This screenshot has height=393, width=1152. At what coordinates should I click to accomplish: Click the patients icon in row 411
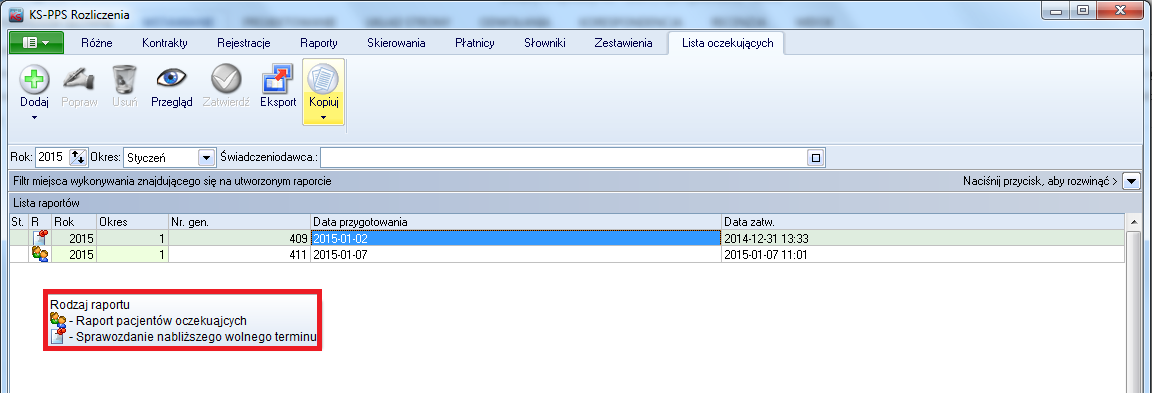coord(40,253)
